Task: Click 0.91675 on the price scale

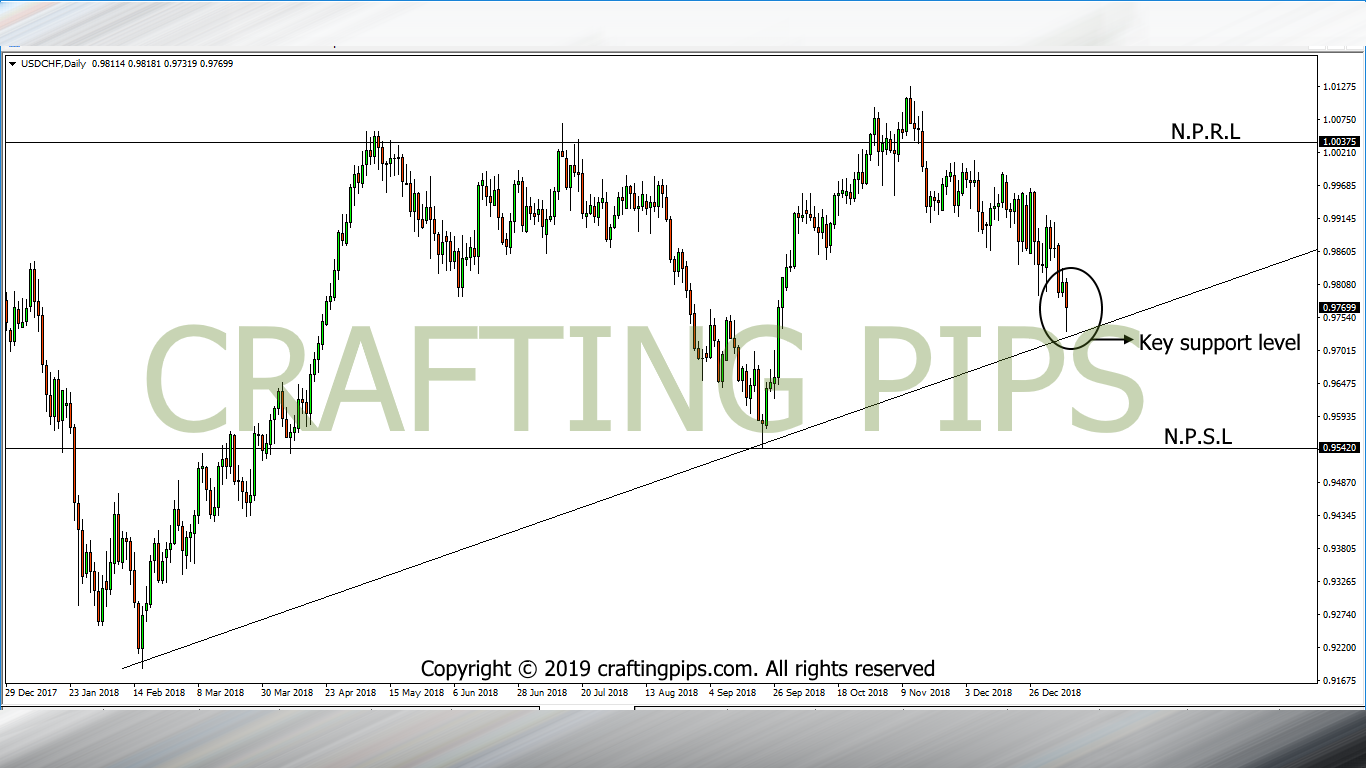Action: click(x=1339, y=681)
